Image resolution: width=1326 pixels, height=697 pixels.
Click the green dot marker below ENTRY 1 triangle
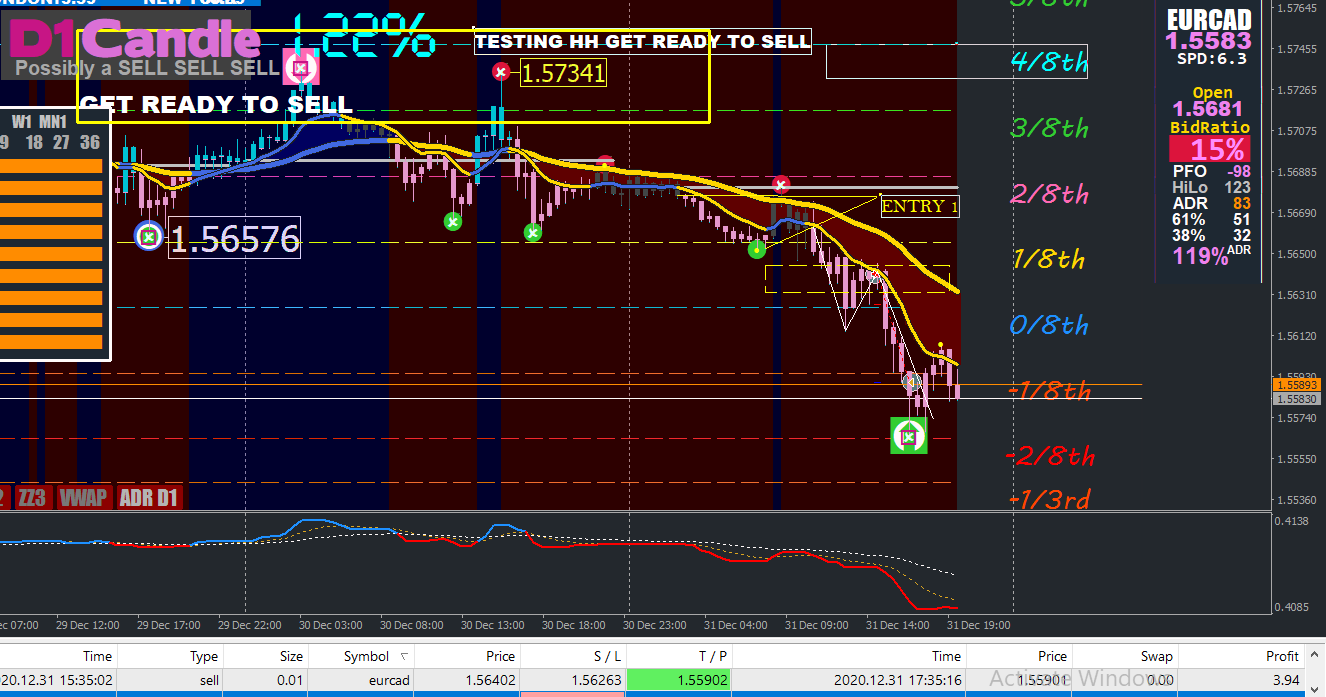coord(757,249)
